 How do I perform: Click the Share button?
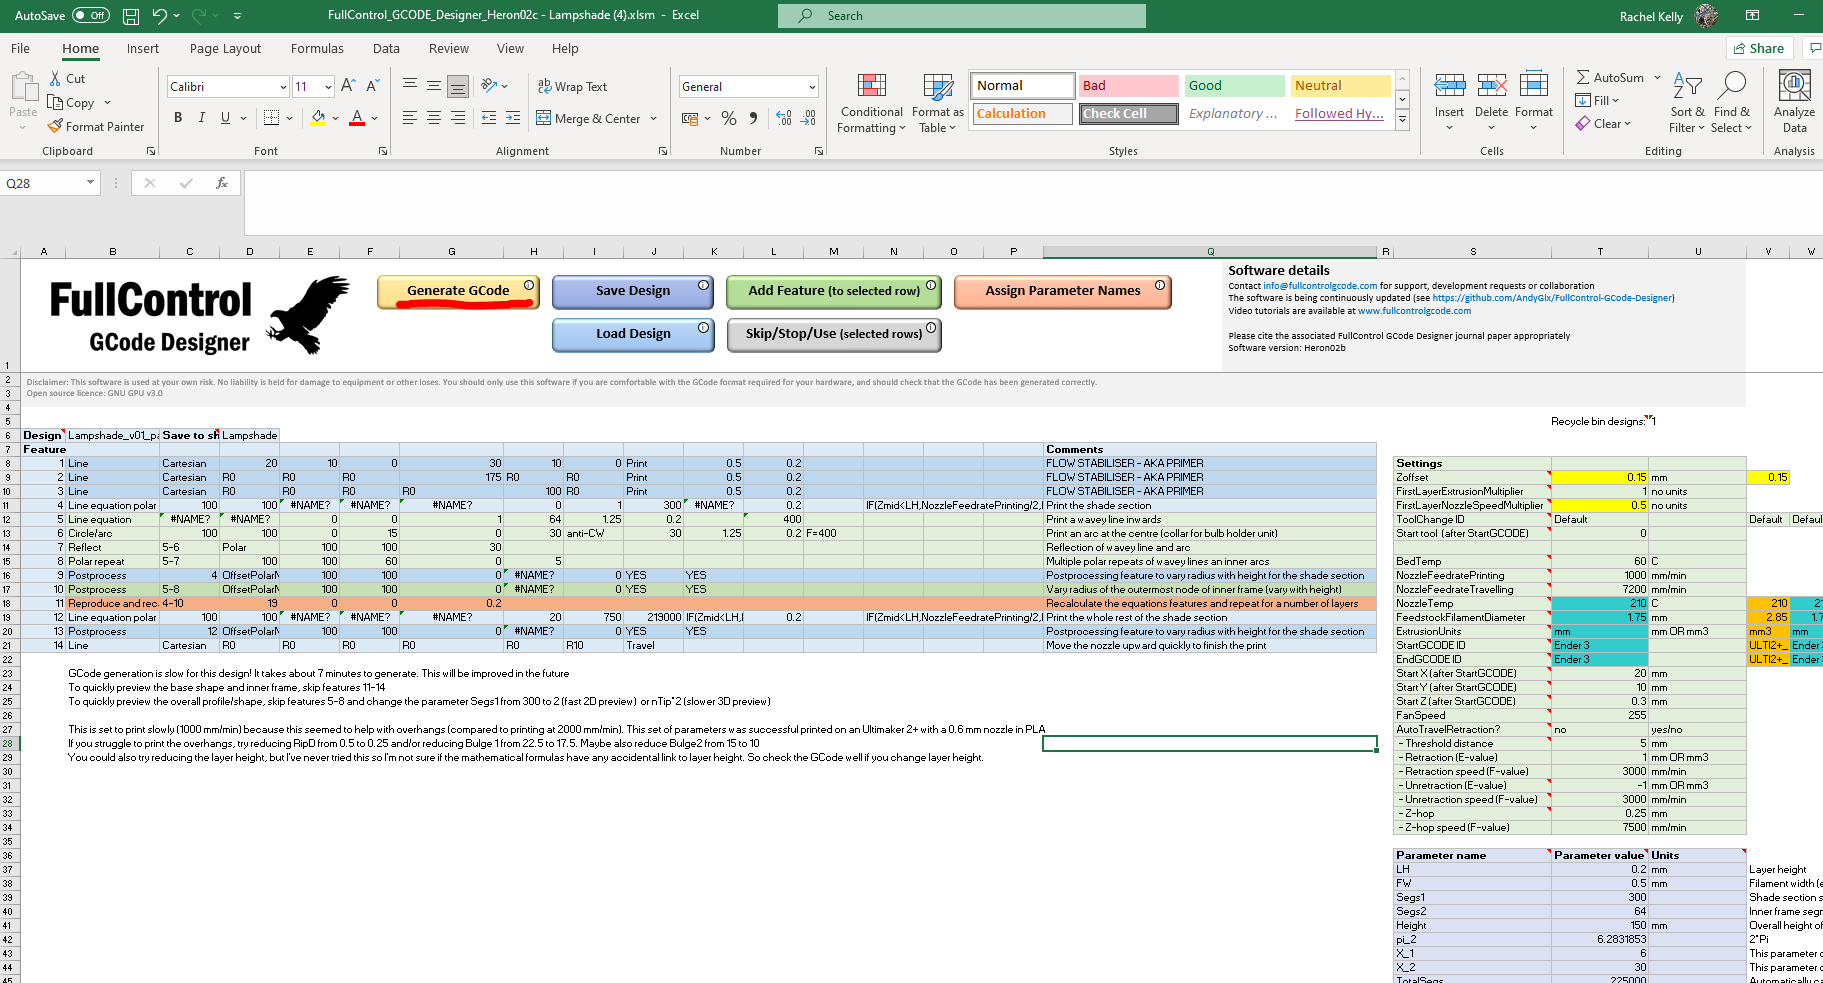coord(1759,48)
